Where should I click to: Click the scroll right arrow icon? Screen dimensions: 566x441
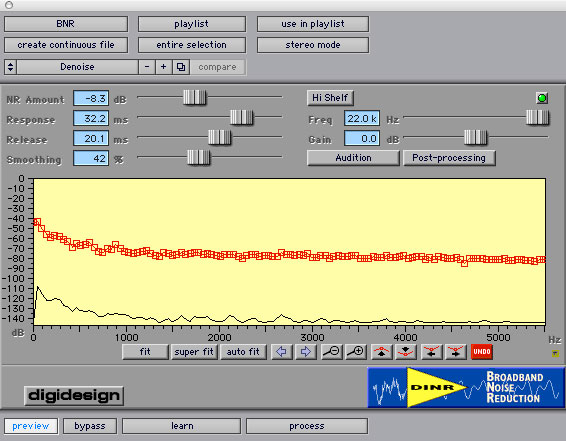[305, 352]
